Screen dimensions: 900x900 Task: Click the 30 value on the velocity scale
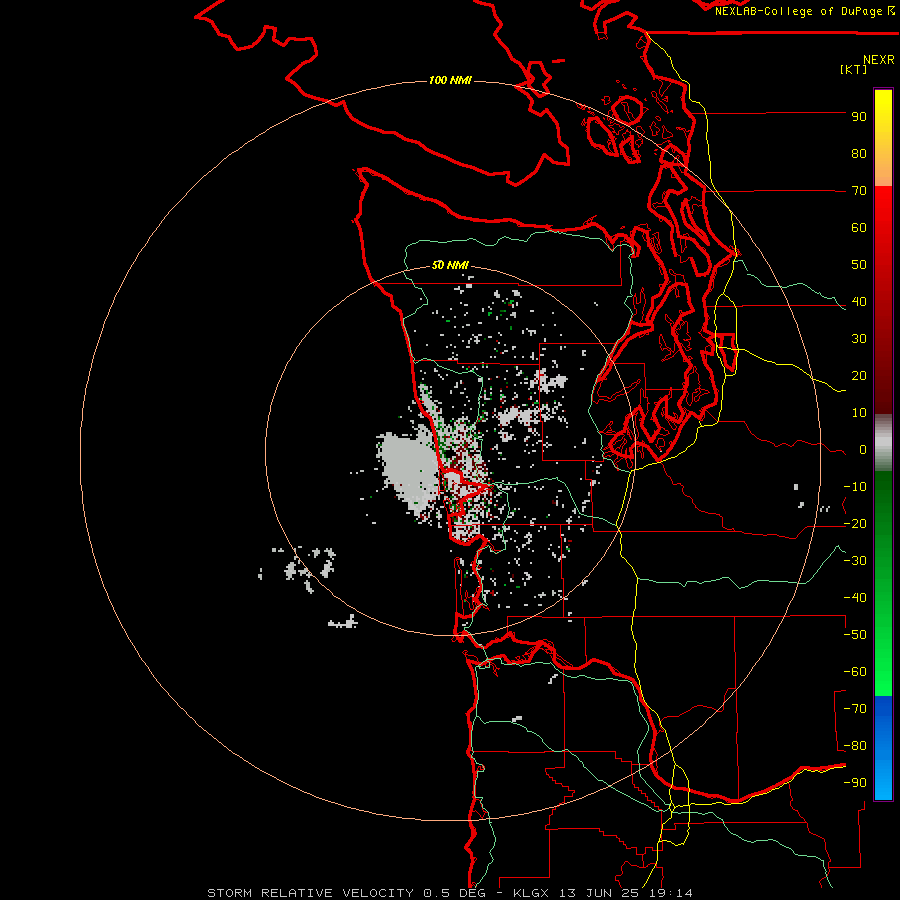click(859, 339)
